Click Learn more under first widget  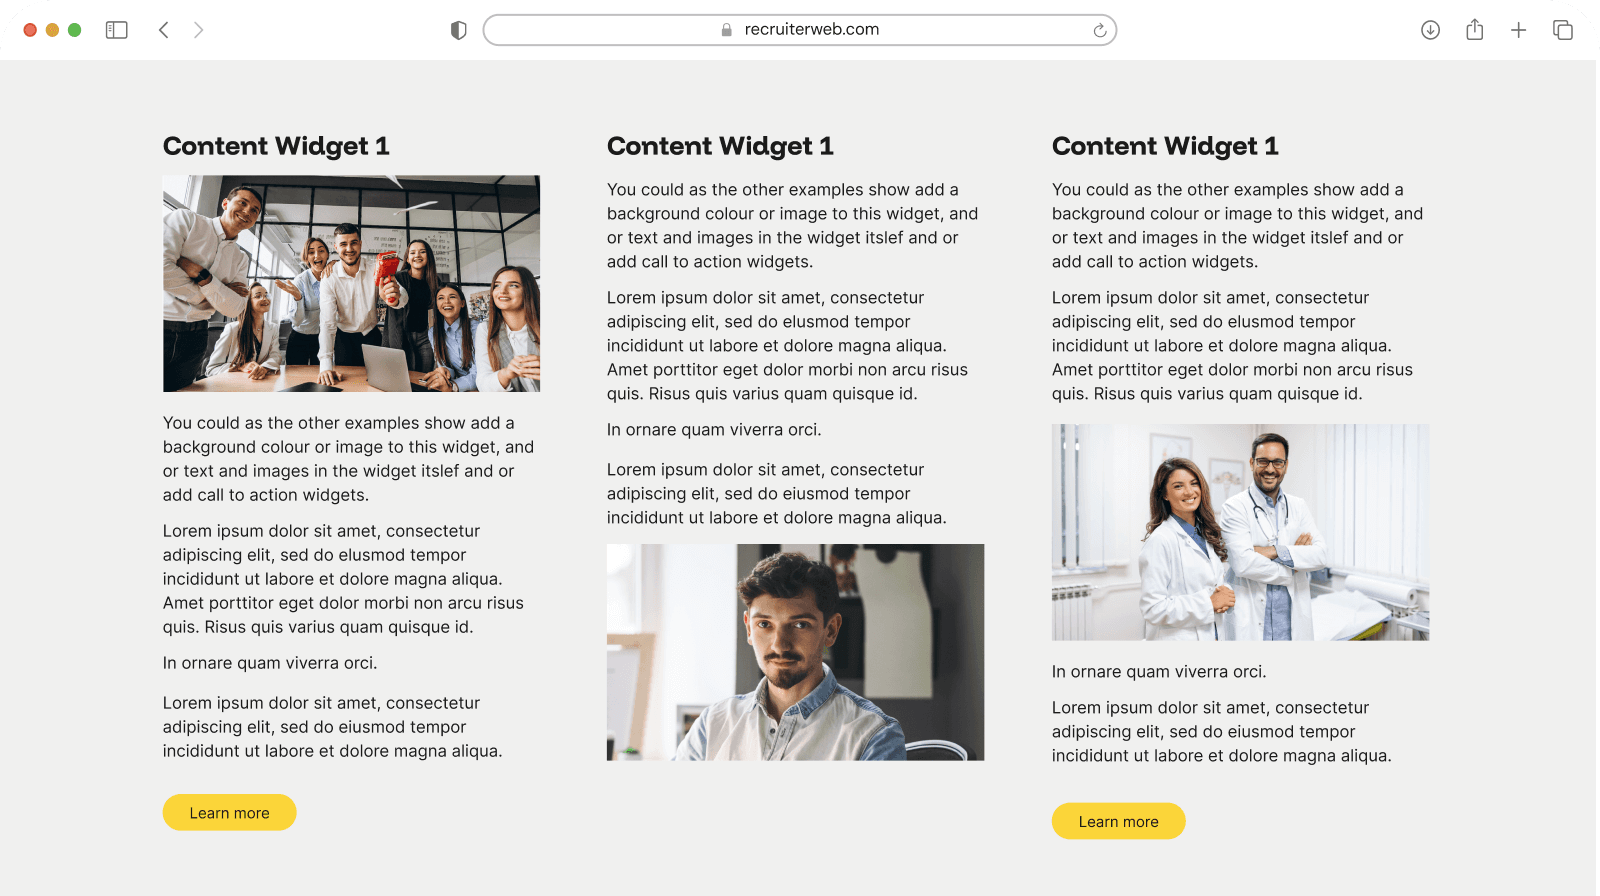pyautogui.click(x=230, y=812)
